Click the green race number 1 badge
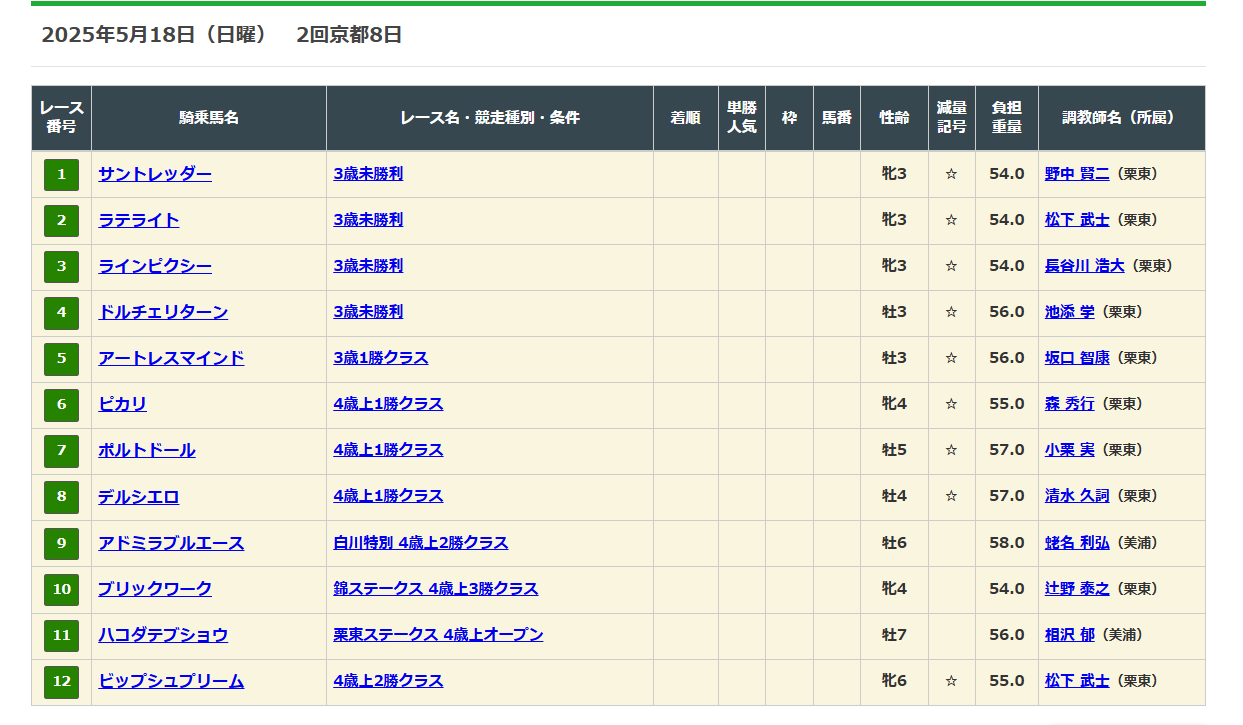The width and height of the screenshot is (1243, 725). (61, 174)
